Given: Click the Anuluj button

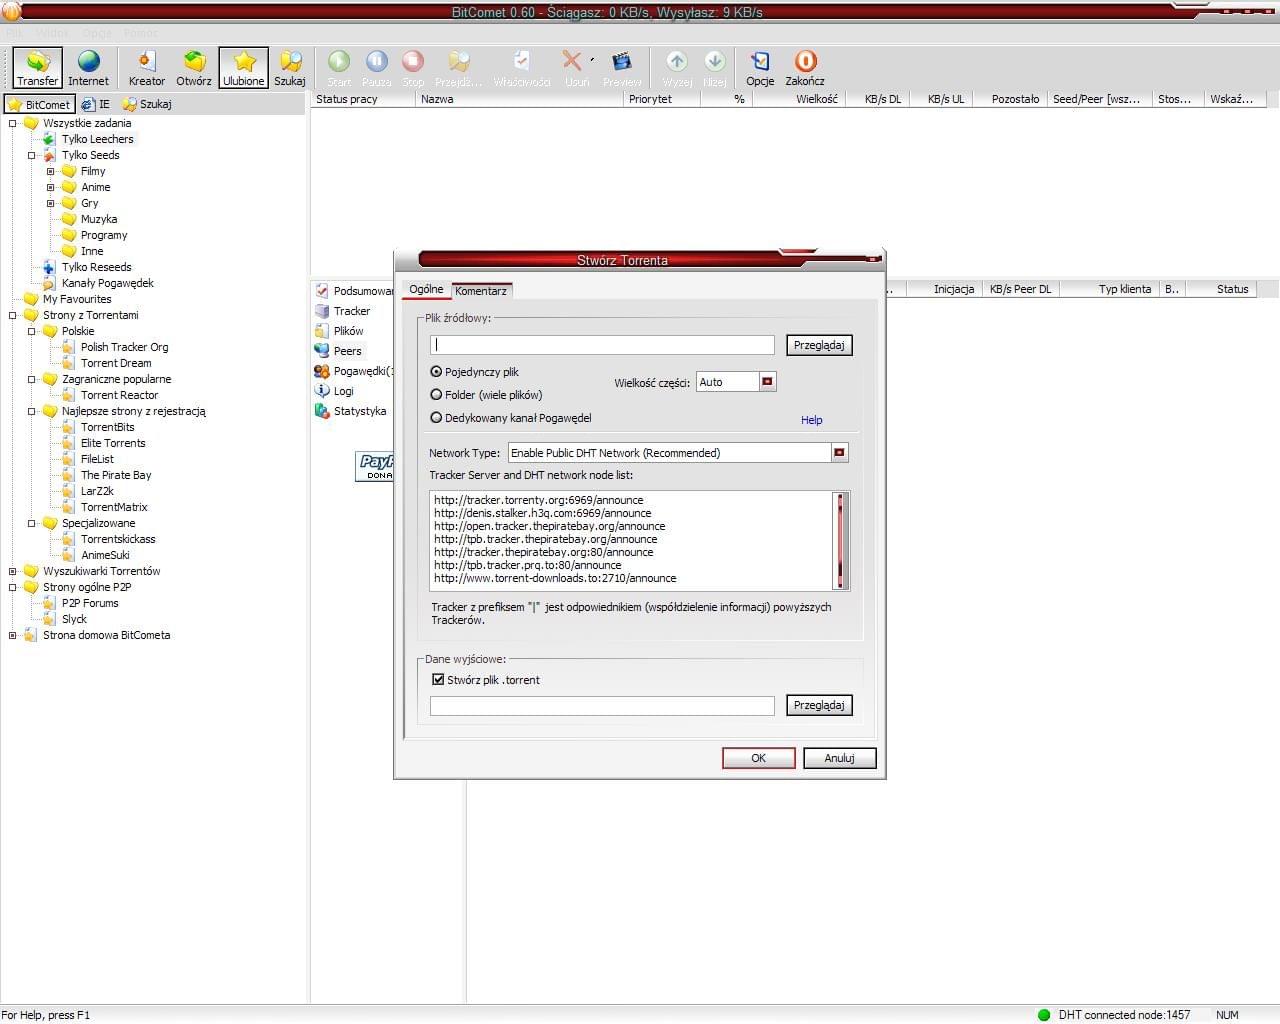Looking at the screenshot, I should click(840, 758).
